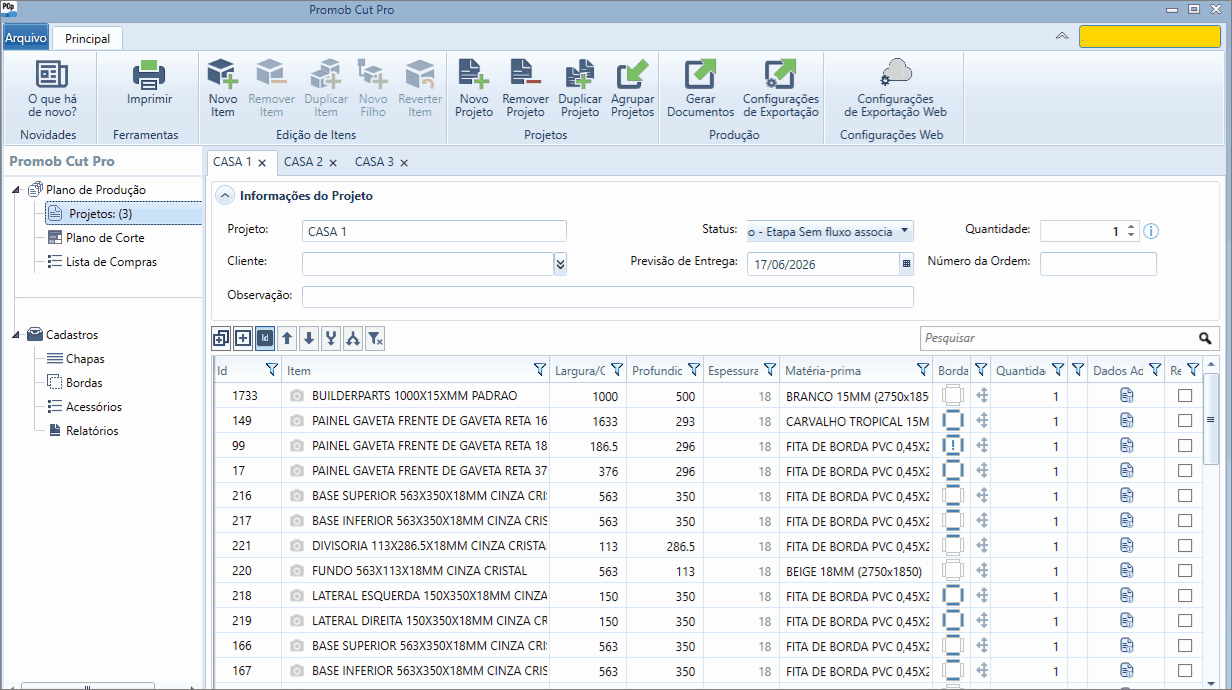Increase Quantidade with the up arrow

(x=1131, y=226)
